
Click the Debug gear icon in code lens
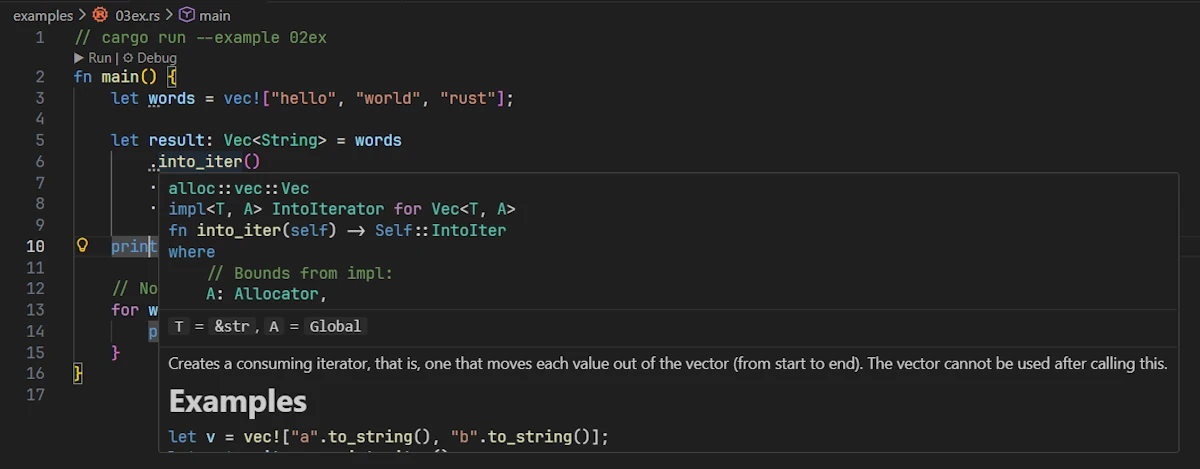point(128,58)
